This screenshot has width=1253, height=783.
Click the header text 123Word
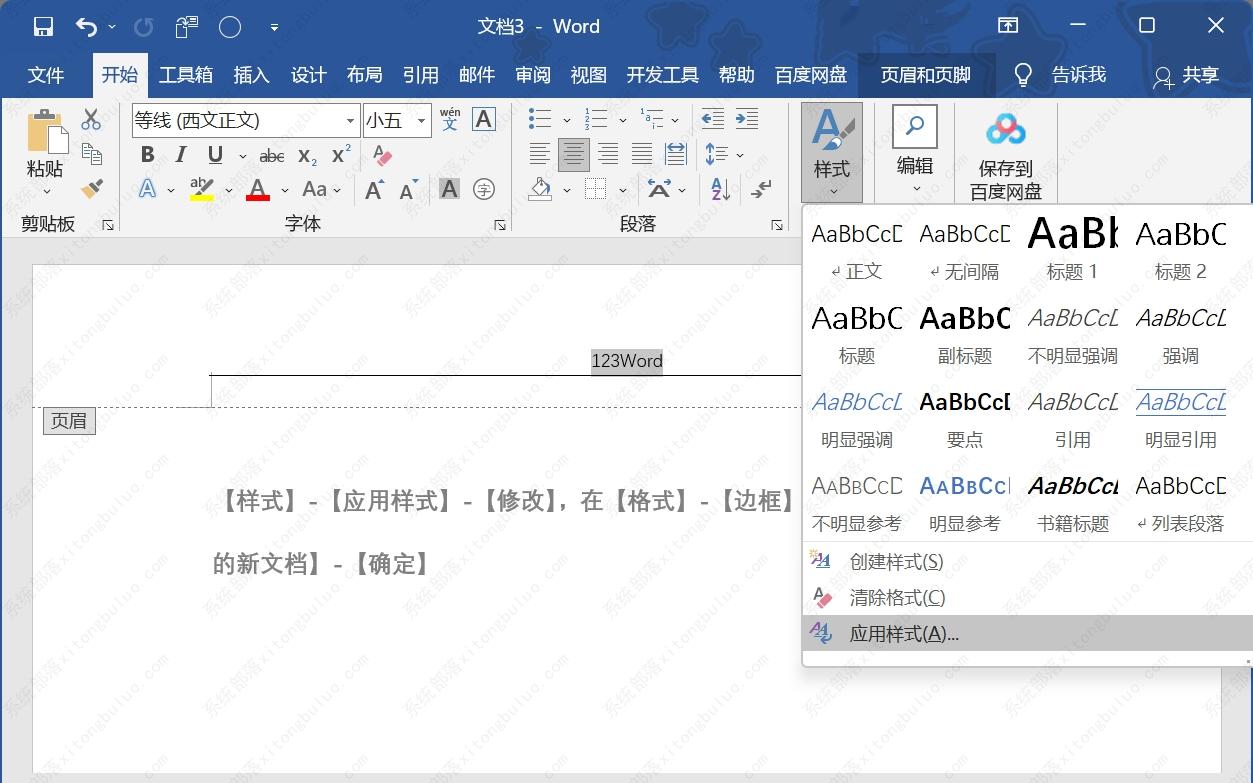tap(627, 361)
